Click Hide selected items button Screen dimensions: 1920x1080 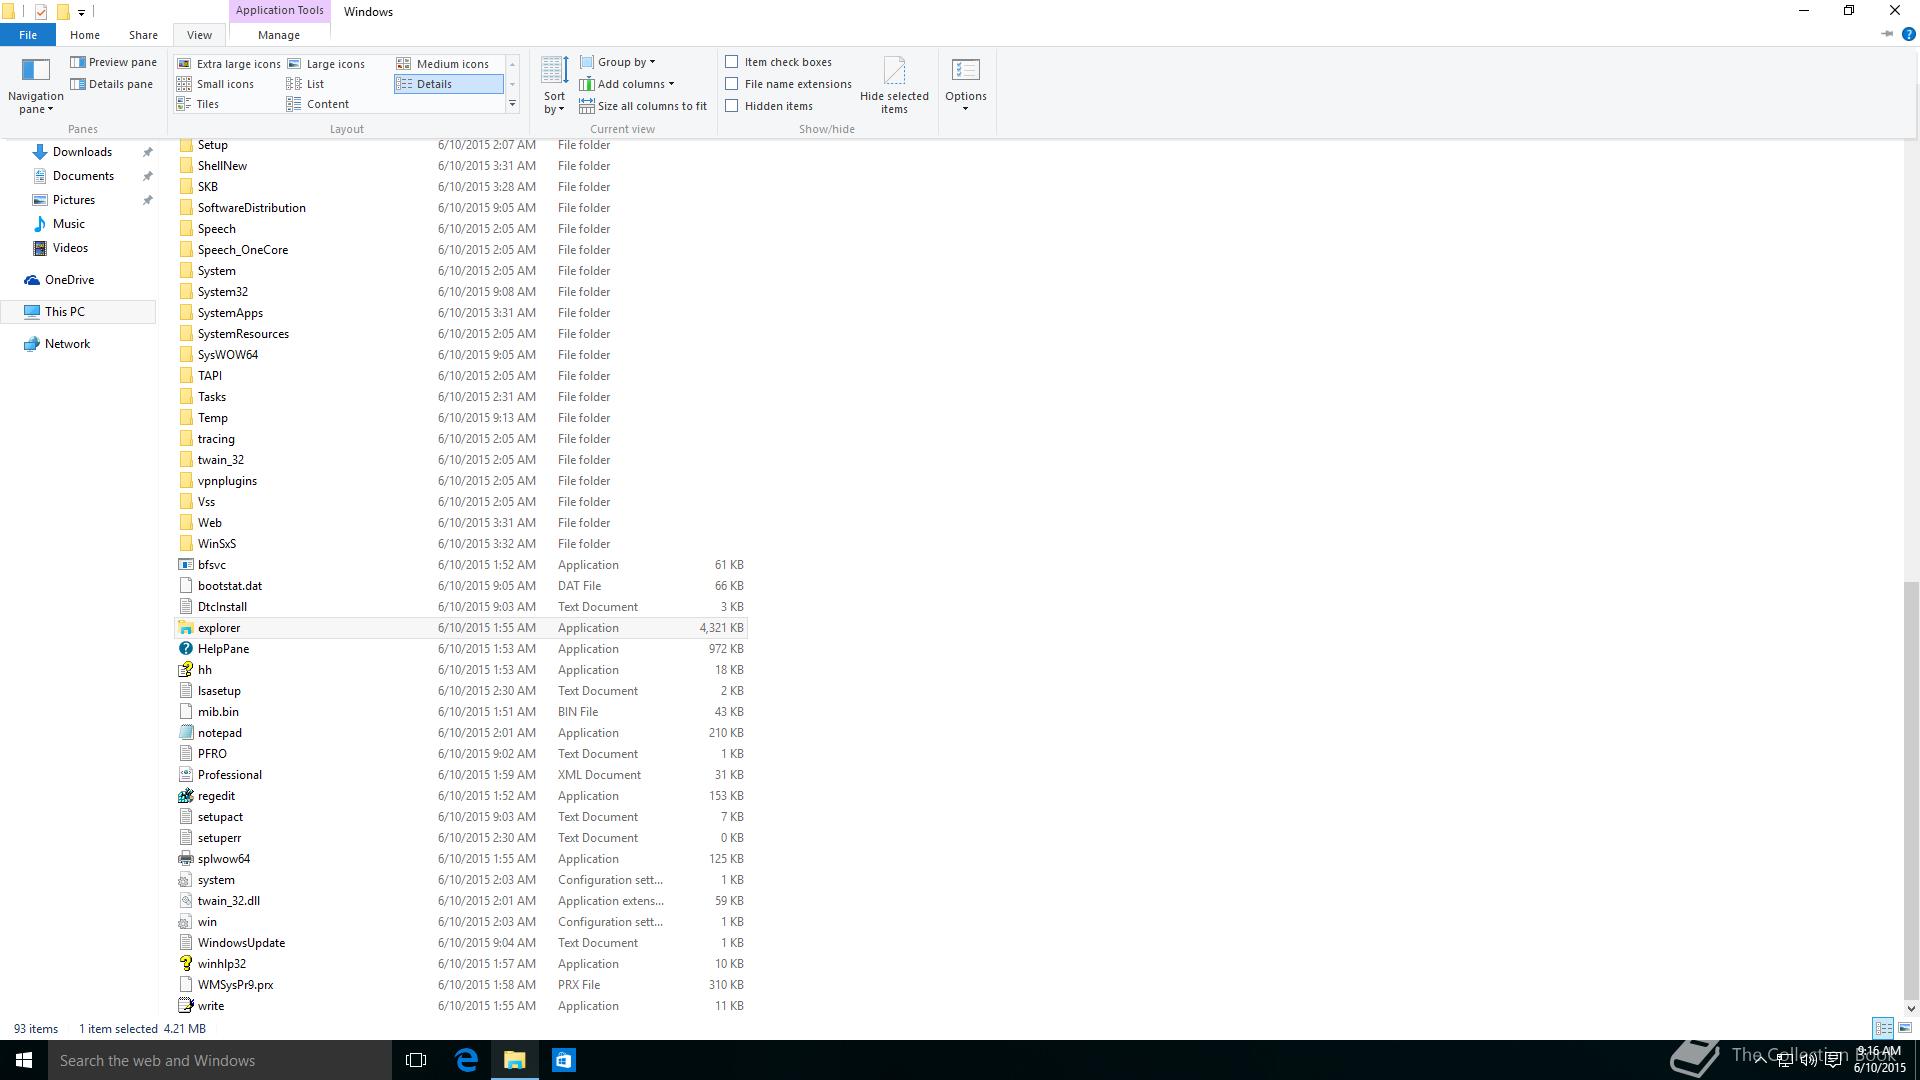[x=894, y=86]
